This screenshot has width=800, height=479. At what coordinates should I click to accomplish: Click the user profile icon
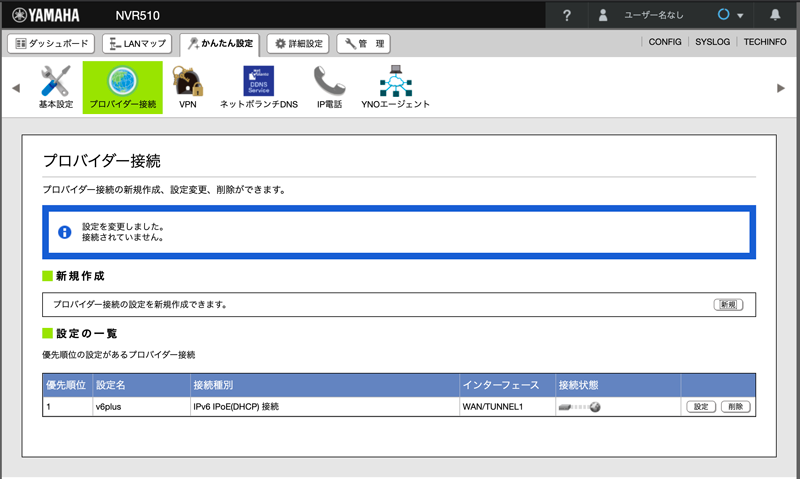tap(603, 15)
